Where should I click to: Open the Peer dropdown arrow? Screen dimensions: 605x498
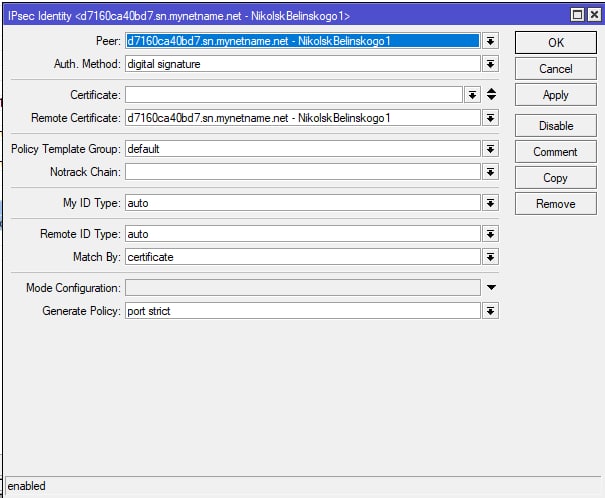point(490,41)
